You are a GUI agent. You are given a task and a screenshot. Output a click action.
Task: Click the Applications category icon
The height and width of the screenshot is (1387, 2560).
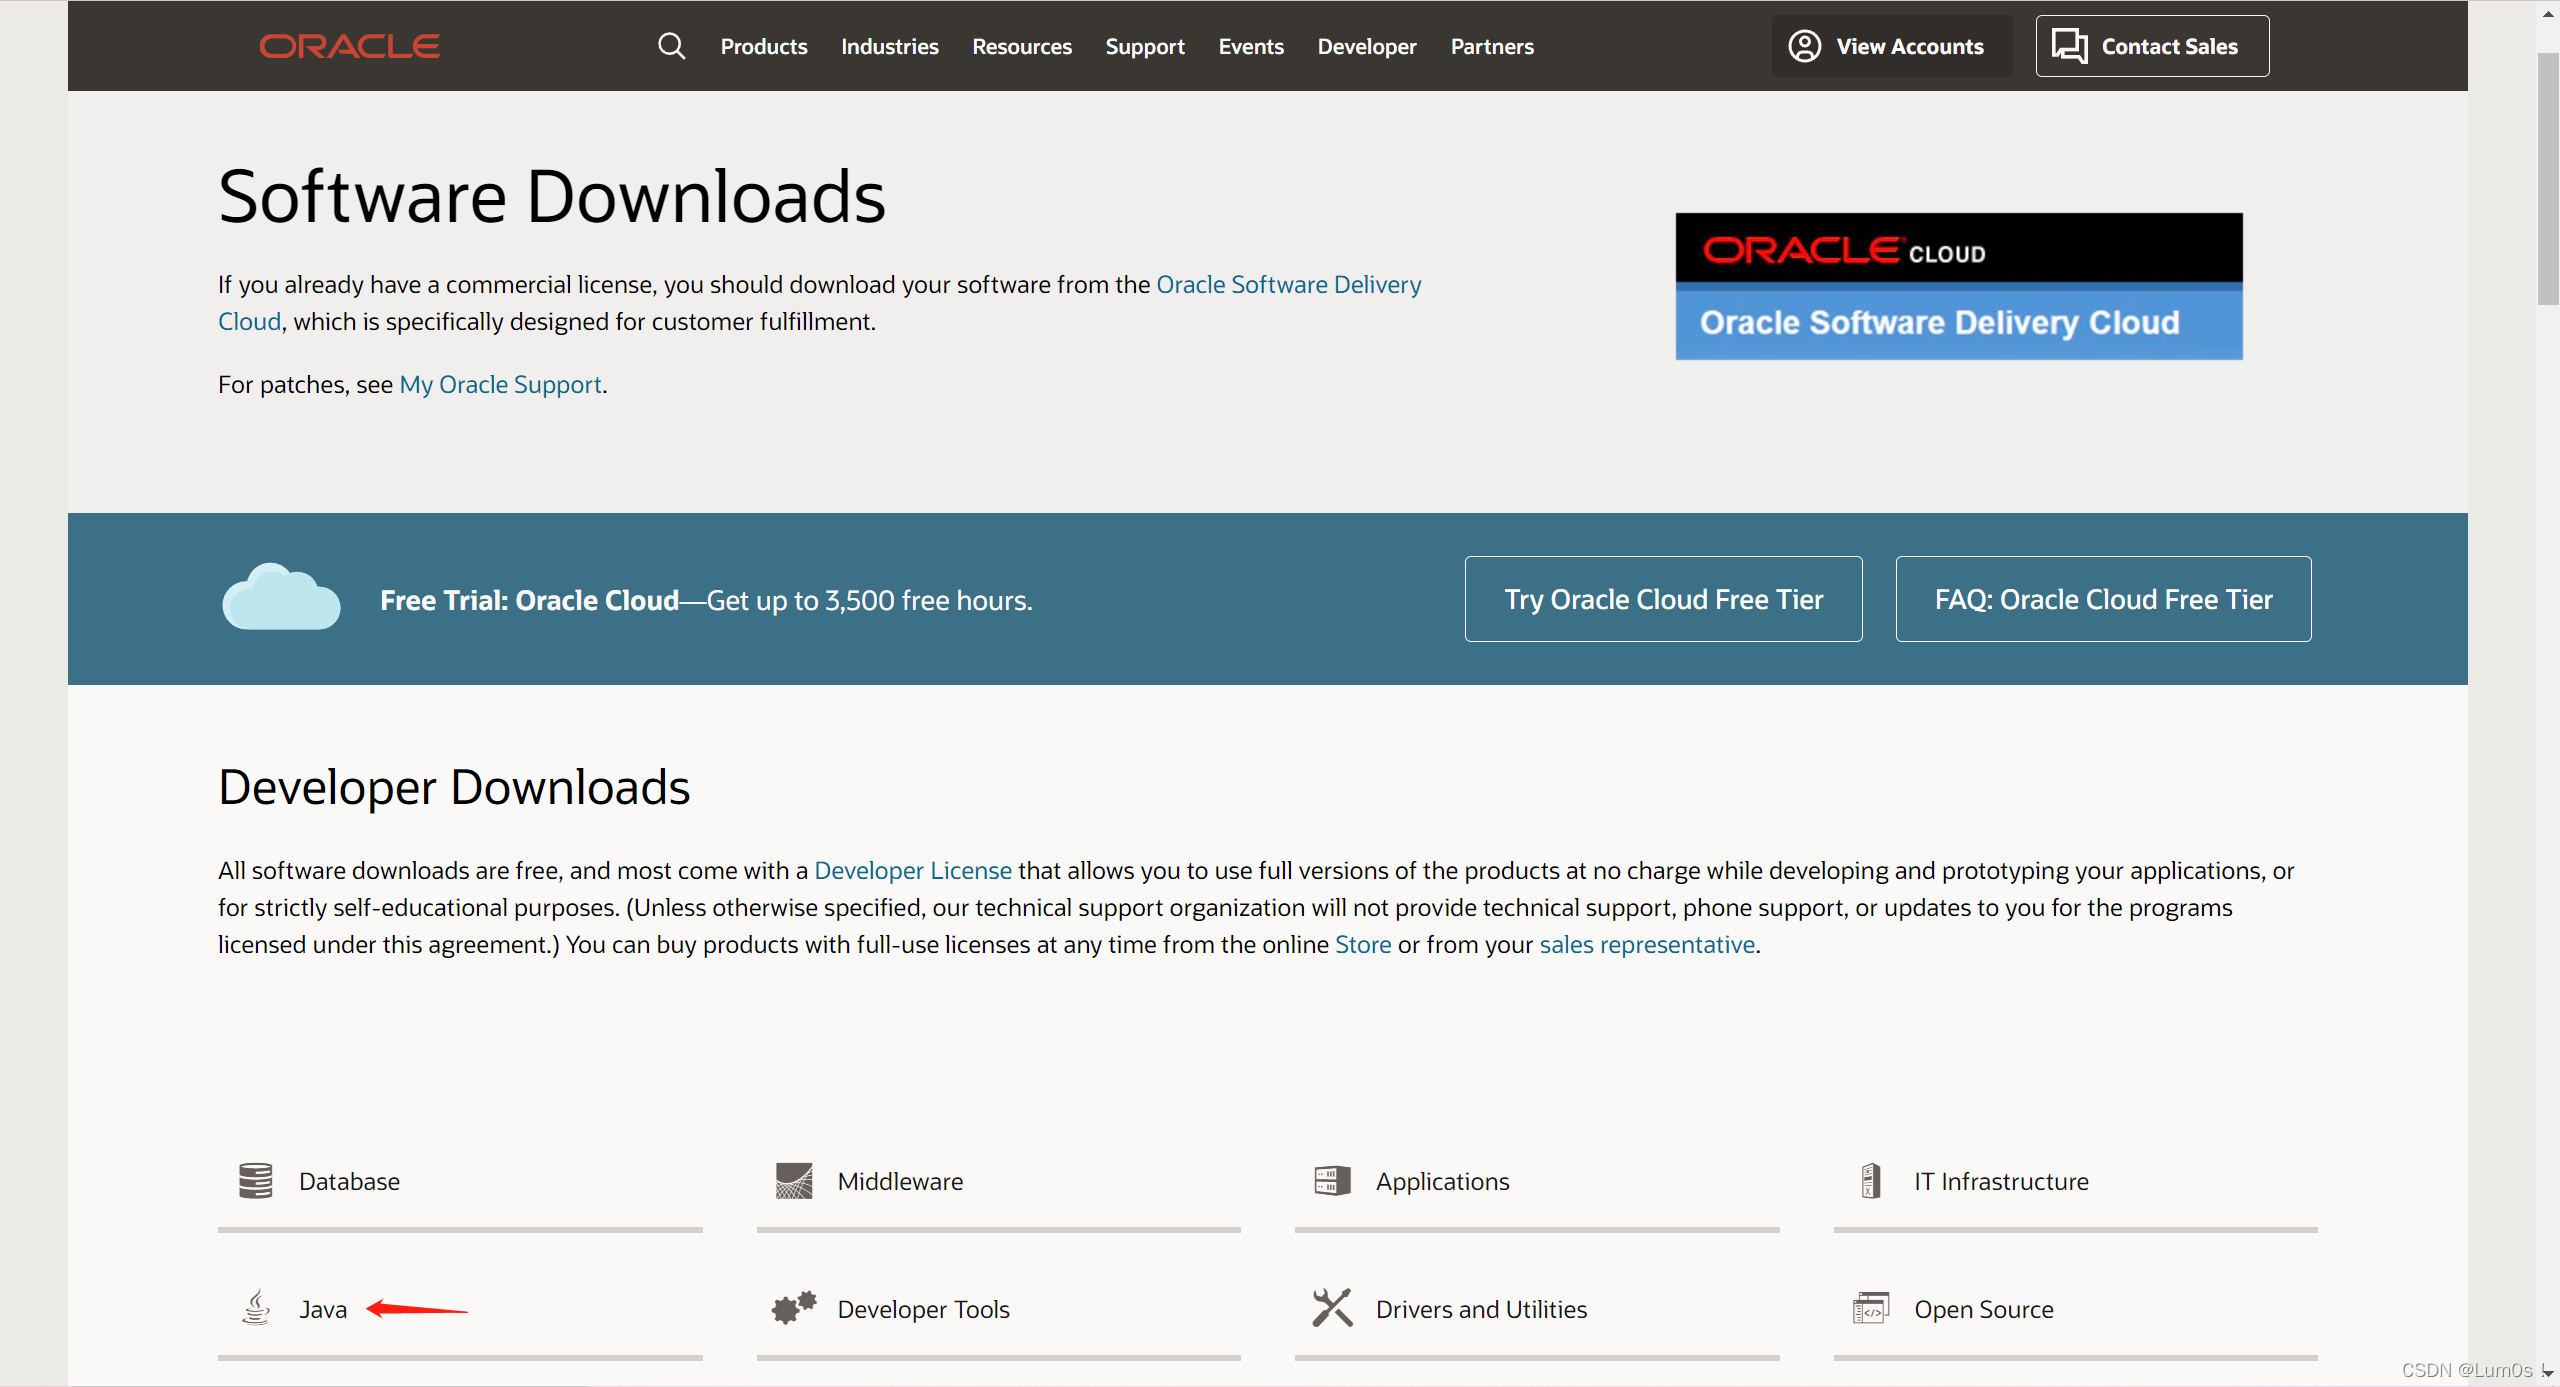(x=1332, y=1181)
